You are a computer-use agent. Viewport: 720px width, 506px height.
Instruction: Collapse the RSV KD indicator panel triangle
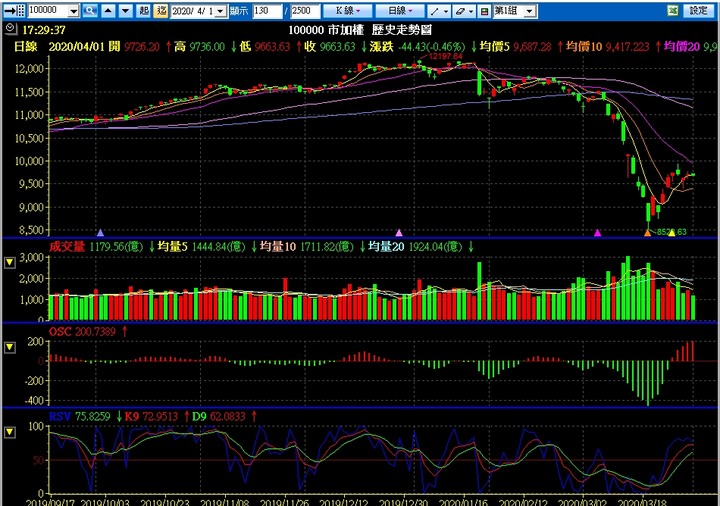(10, 432)
